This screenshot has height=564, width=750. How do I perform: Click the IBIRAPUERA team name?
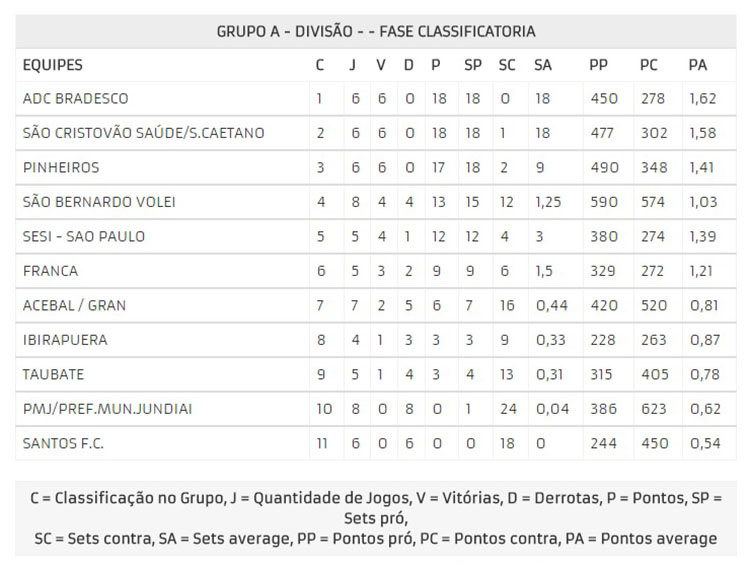tap(65, 340)
